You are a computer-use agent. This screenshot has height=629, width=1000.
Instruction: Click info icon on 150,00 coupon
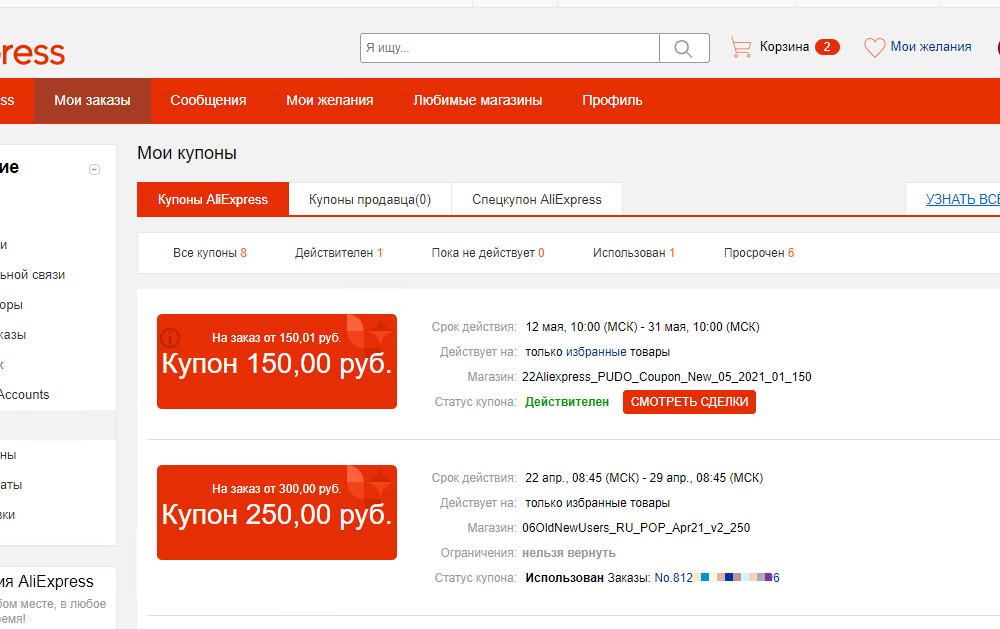pyautogui.click(x=170, y=337)
